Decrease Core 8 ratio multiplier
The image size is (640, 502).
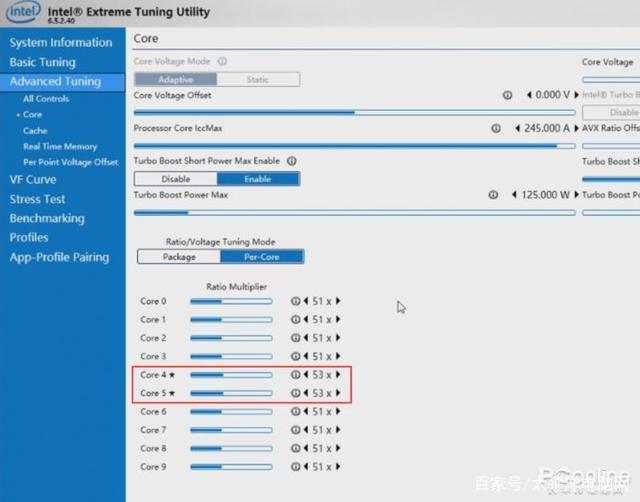click(306, 448)
